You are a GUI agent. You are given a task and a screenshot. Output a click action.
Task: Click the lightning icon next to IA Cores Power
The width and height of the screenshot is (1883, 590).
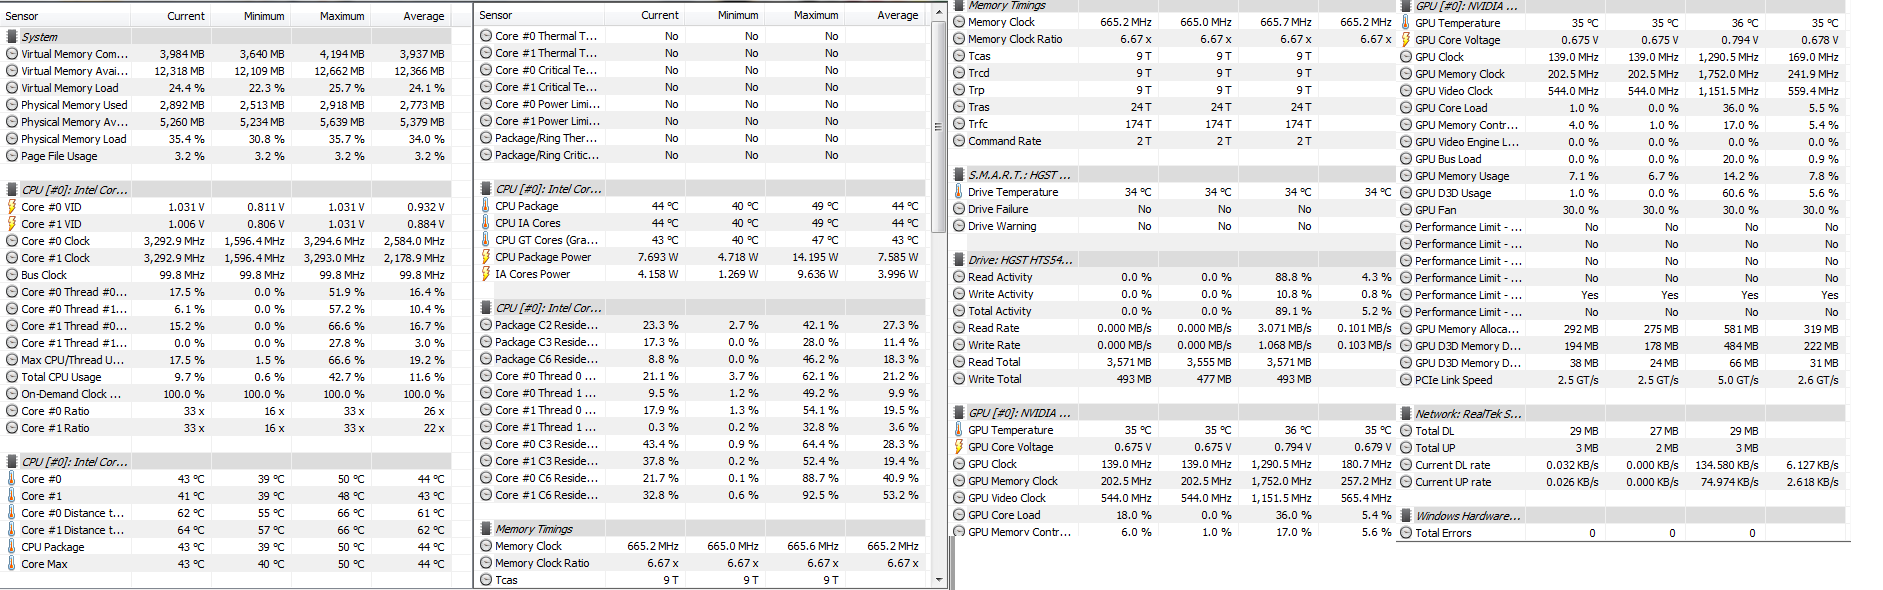(486, 274)
